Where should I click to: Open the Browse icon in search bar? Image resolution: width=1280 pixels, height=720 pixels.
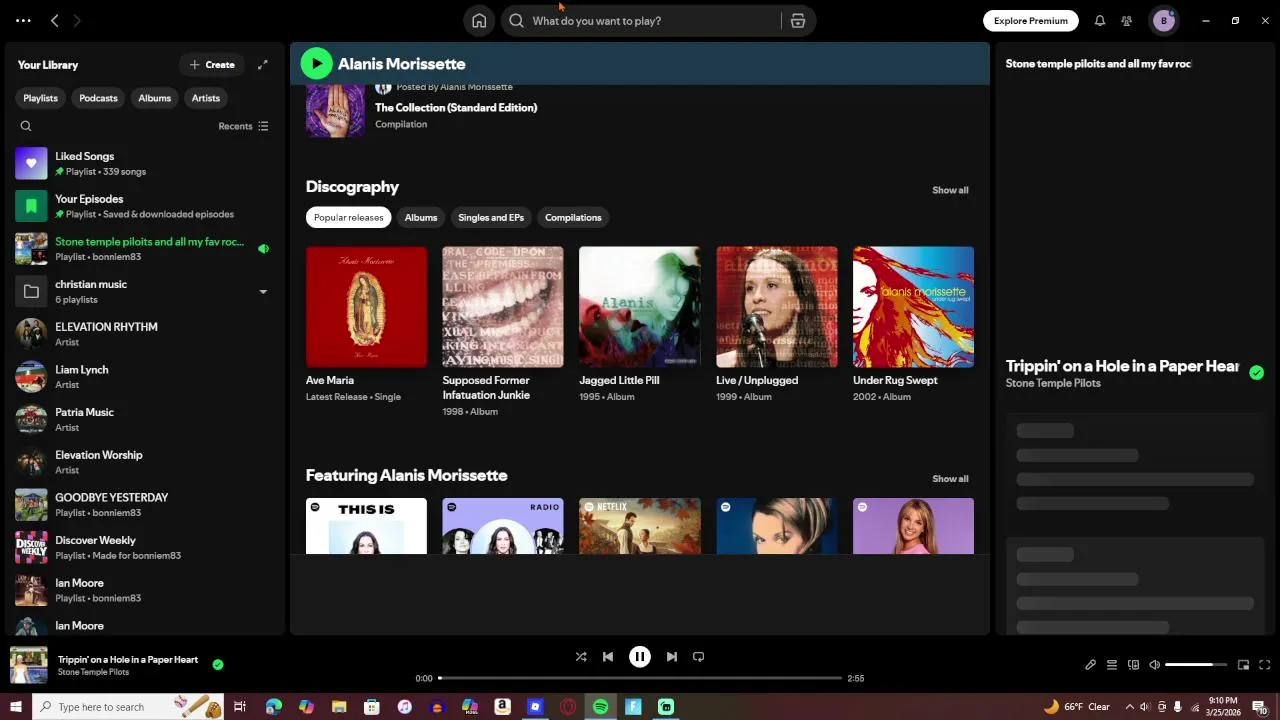[798, 21]
